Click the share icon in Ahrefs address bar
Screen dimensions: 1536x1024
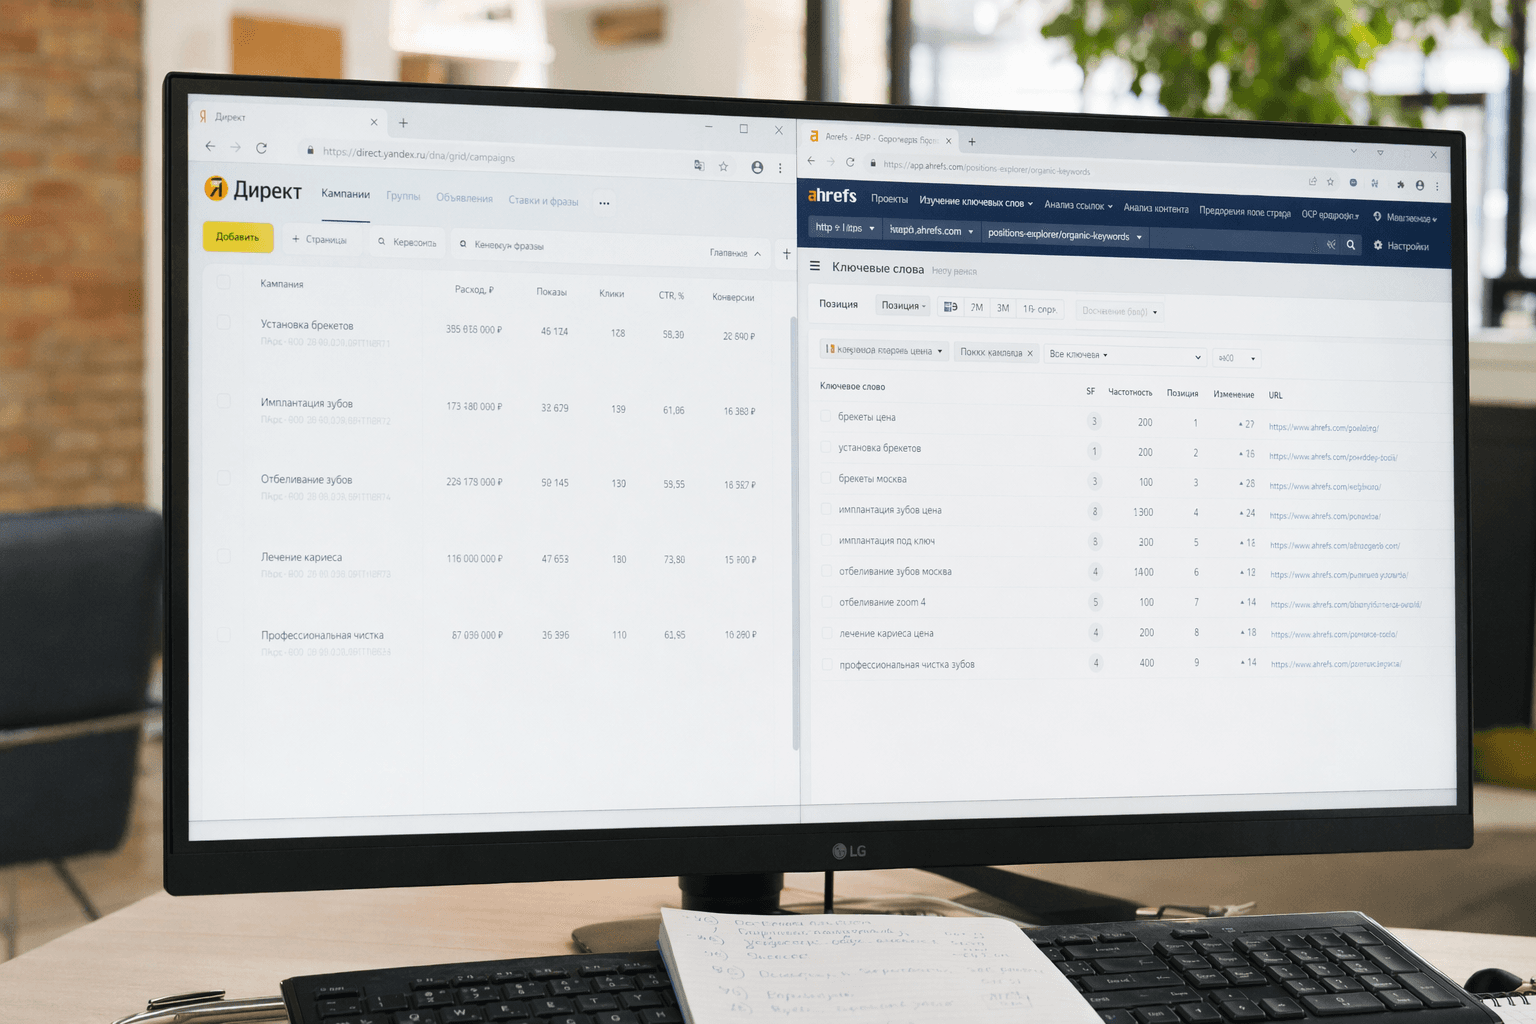pos(1312,181)
